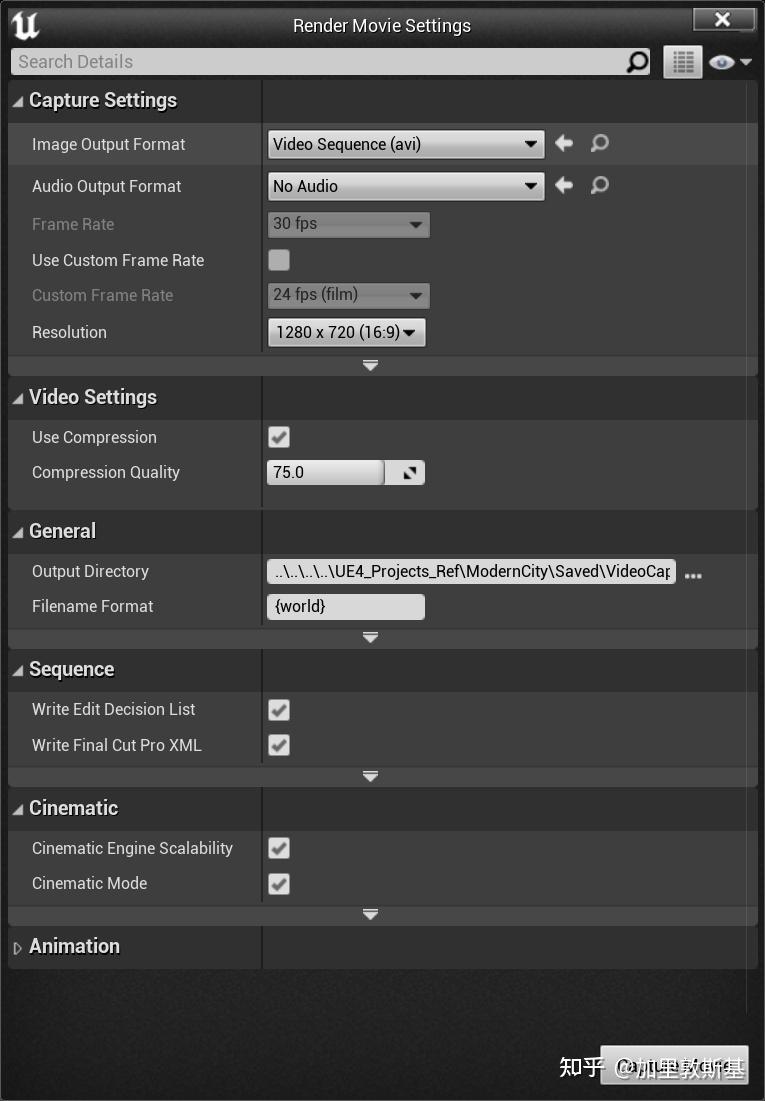Click the search magnifier in Search Details field
The image size is (765, 1101).
(x=637, y=61)
